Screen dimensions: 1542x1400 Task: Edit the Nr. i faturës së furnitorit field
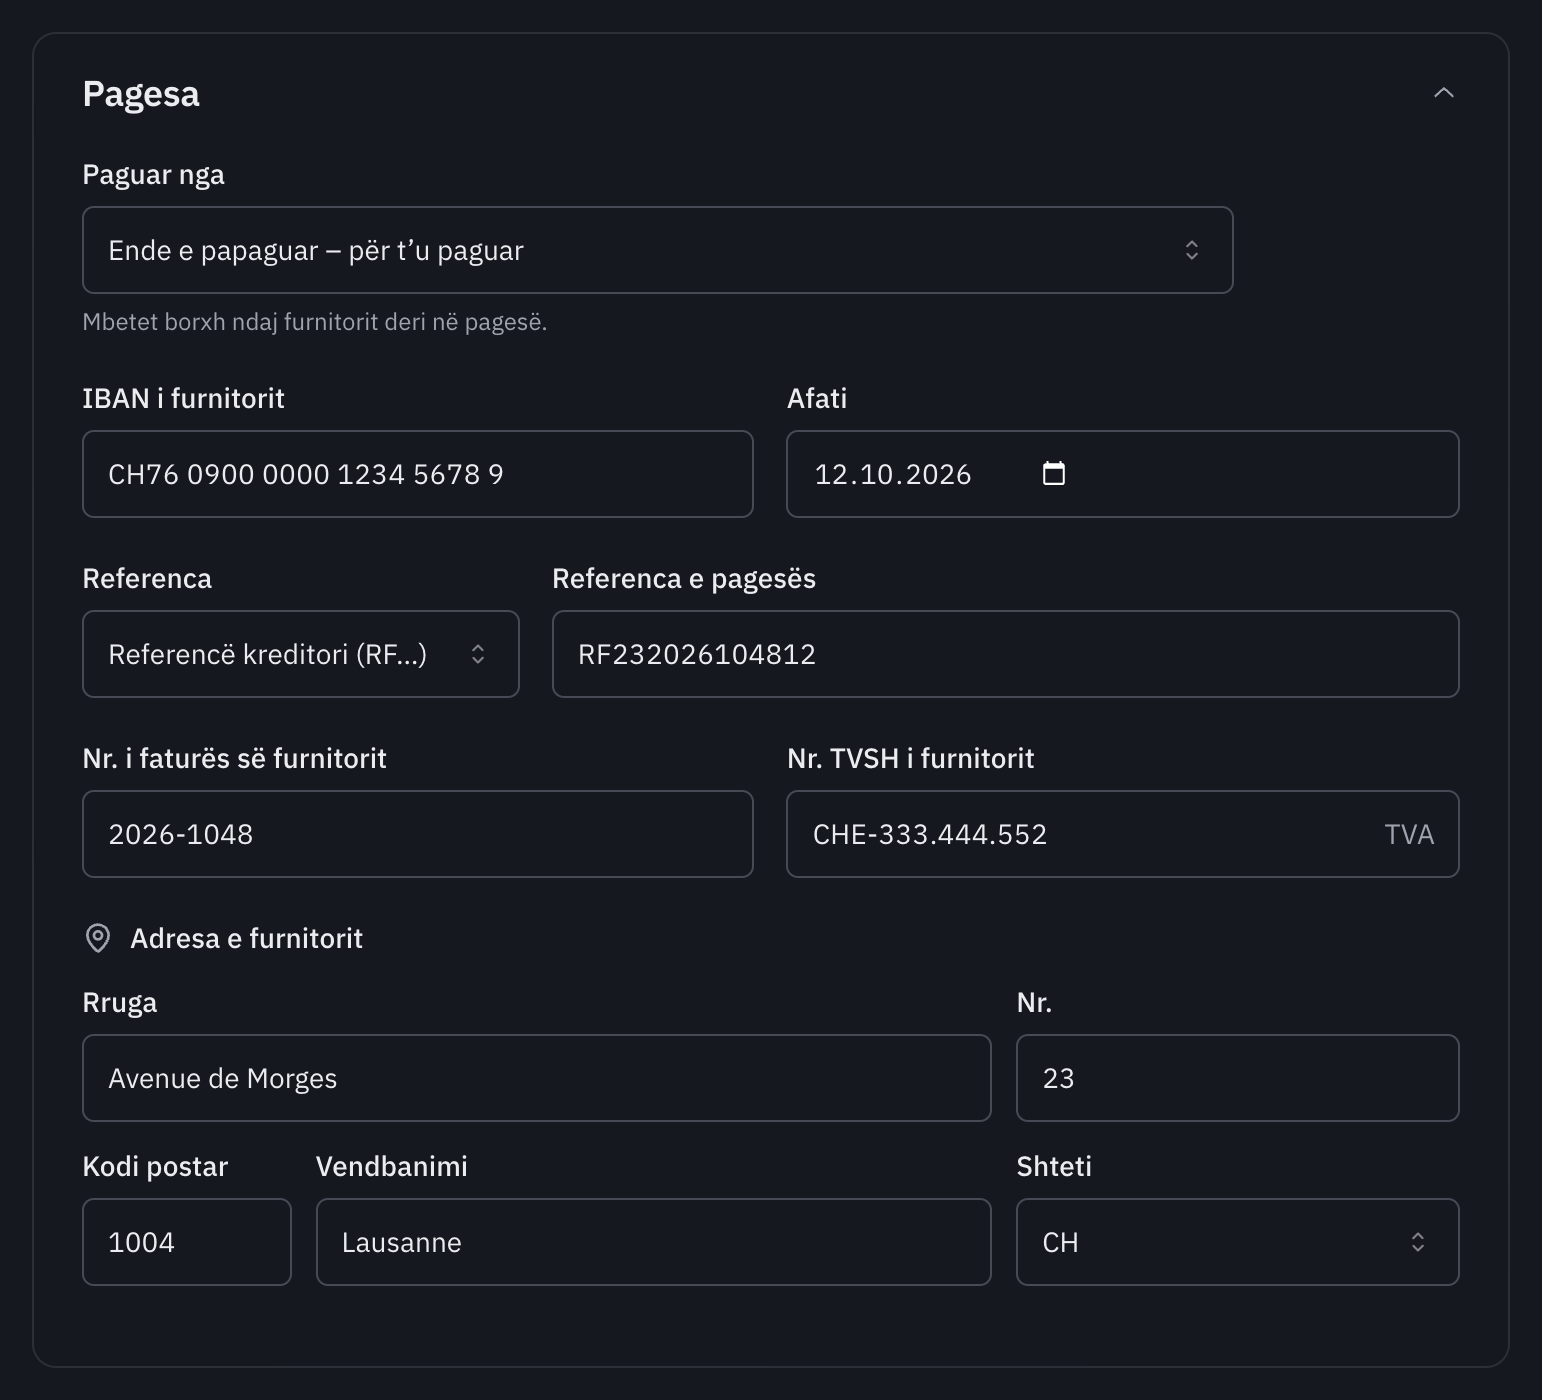418,834
